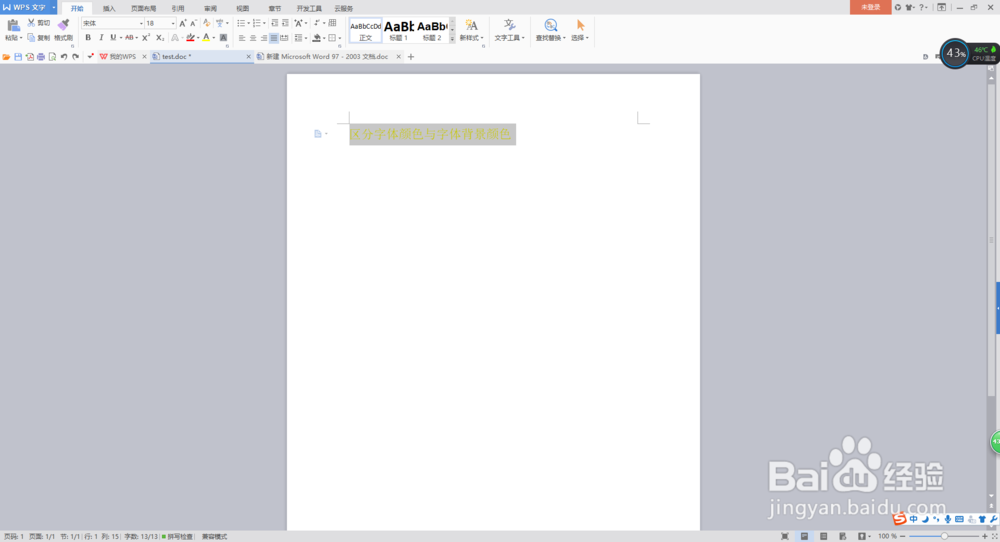Click increase indent icon

[285, 23]
